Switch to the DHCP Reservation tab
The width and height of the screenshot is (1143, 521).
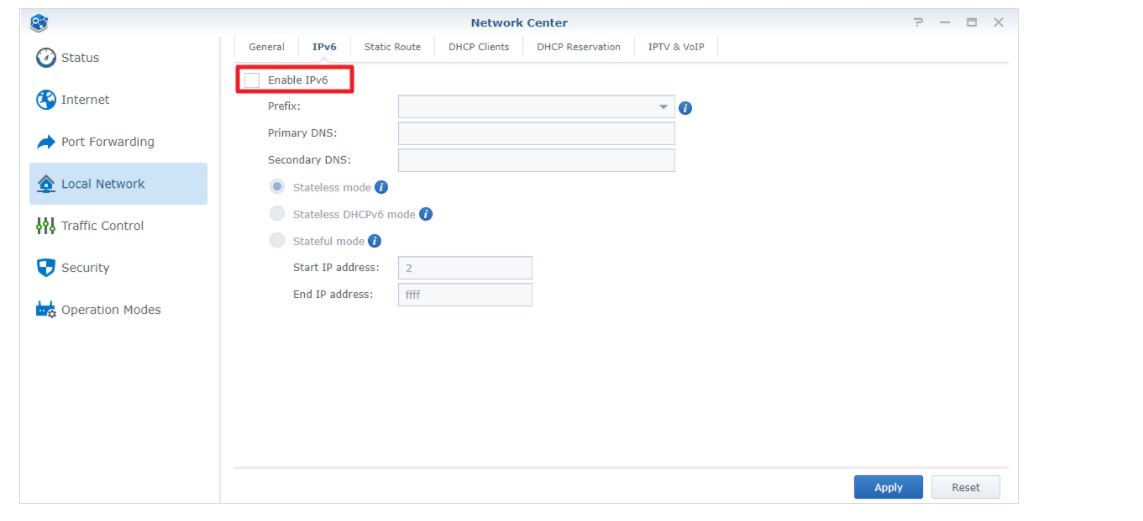578,47
